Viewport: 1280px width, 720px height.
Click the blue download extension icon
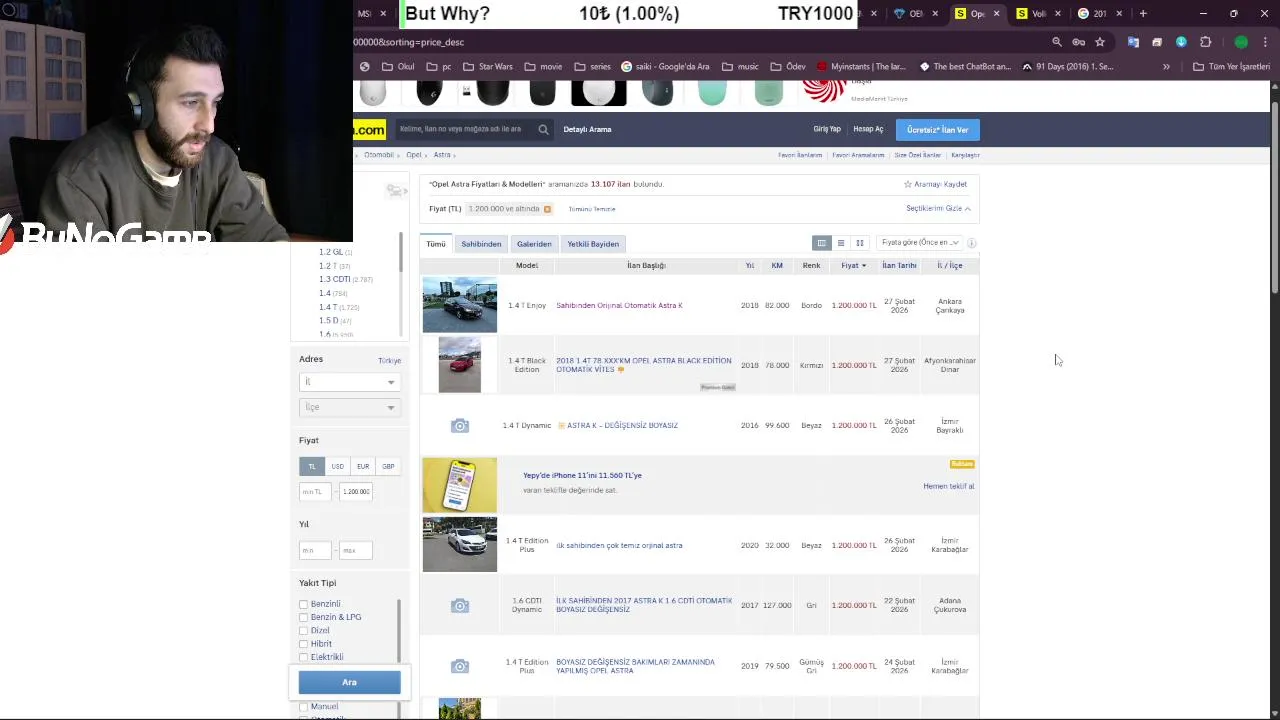pos(1181,42)
